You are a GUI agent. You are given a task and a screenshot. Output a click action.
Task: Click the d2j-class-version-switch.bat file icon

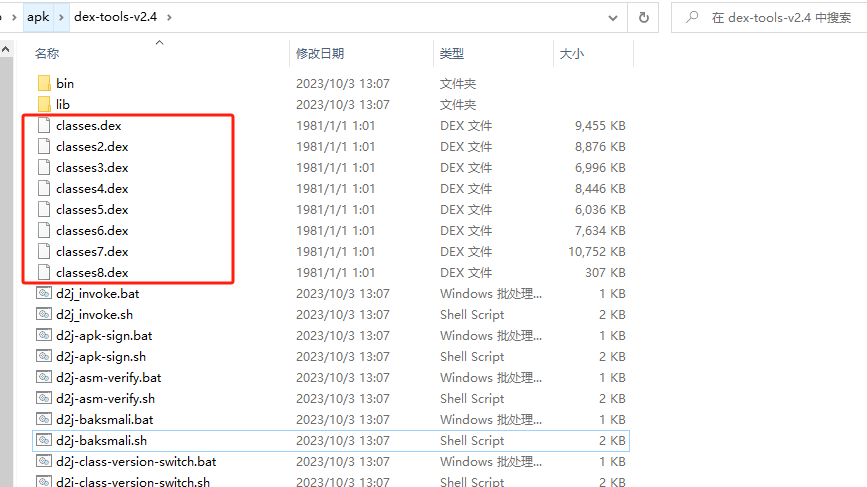coord(44,462)
